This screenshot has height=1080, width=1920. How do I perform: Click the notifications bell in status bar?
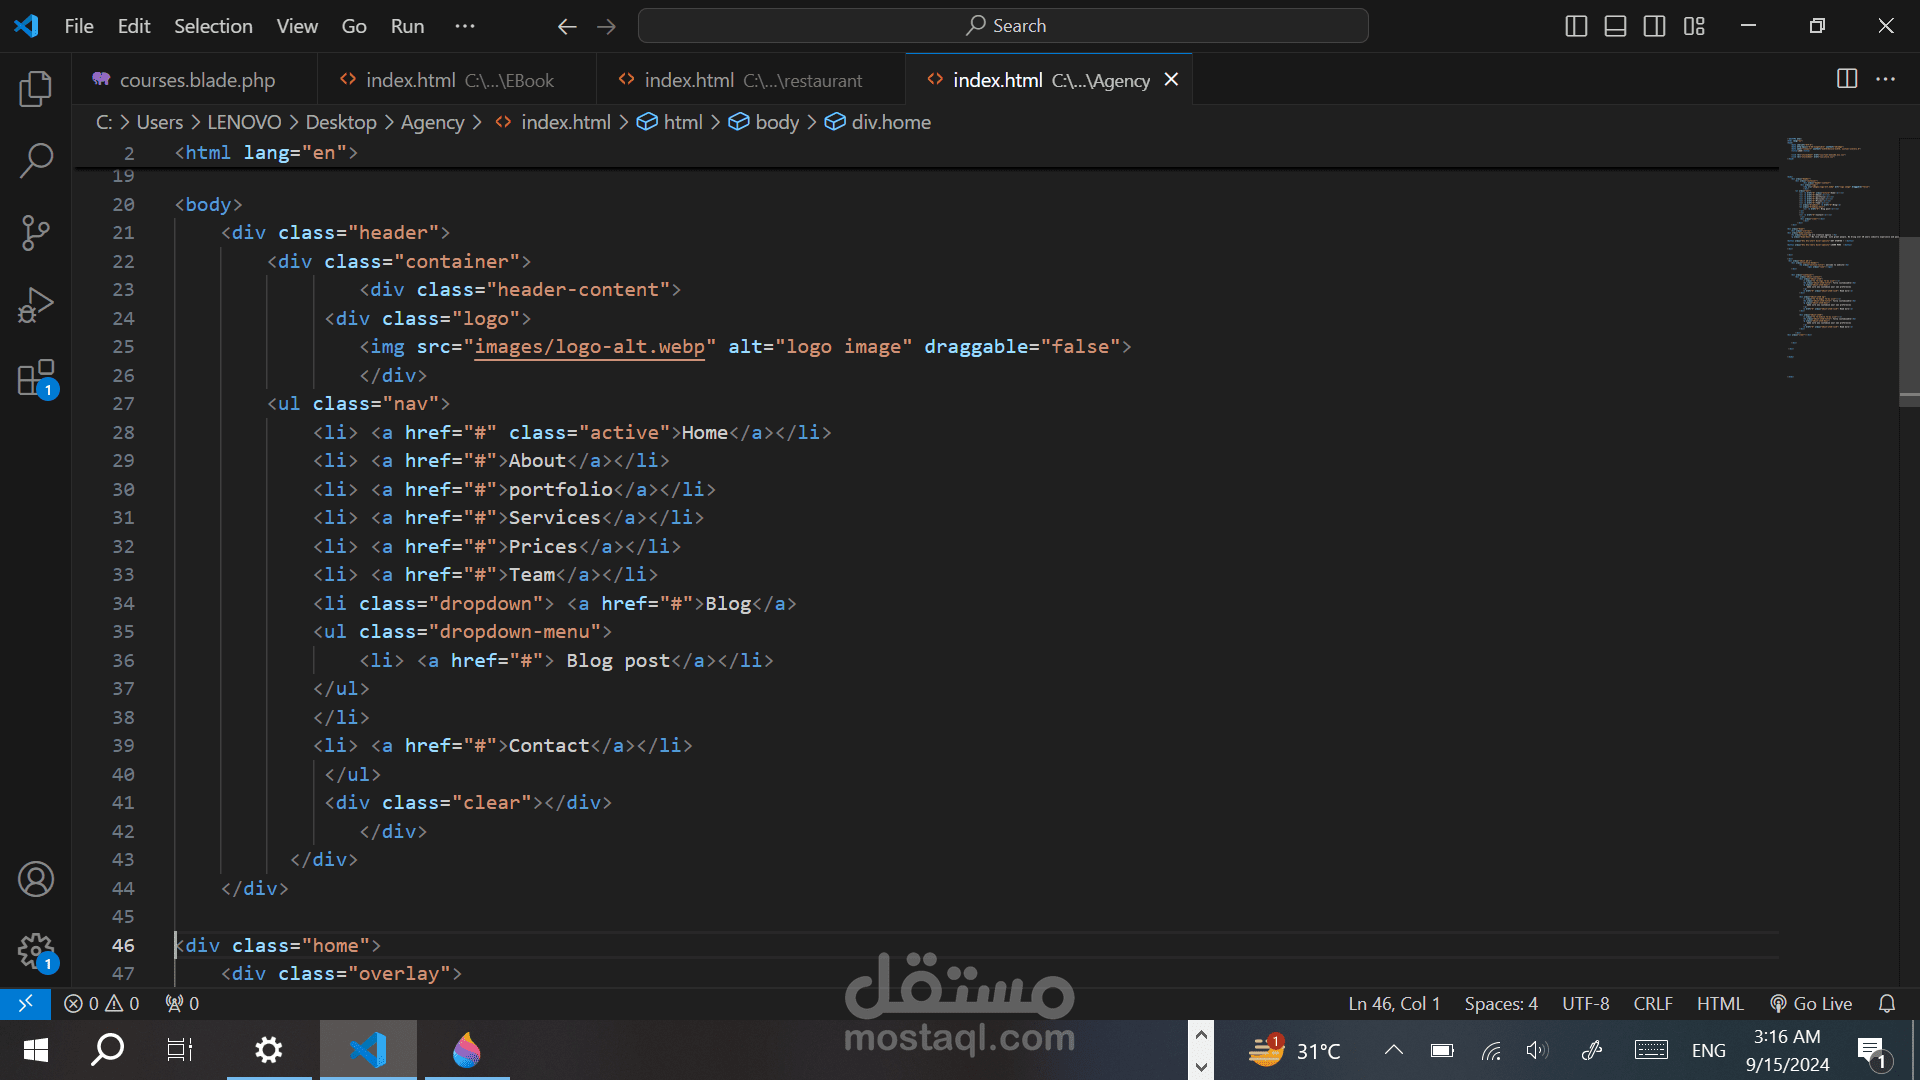tap(1887, 1003)
